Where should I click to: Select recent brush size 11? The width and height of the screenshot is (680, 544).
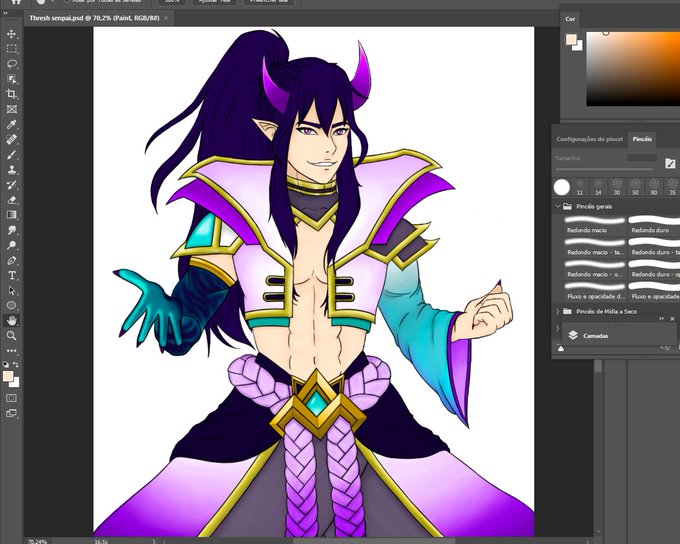click(580, 187)
